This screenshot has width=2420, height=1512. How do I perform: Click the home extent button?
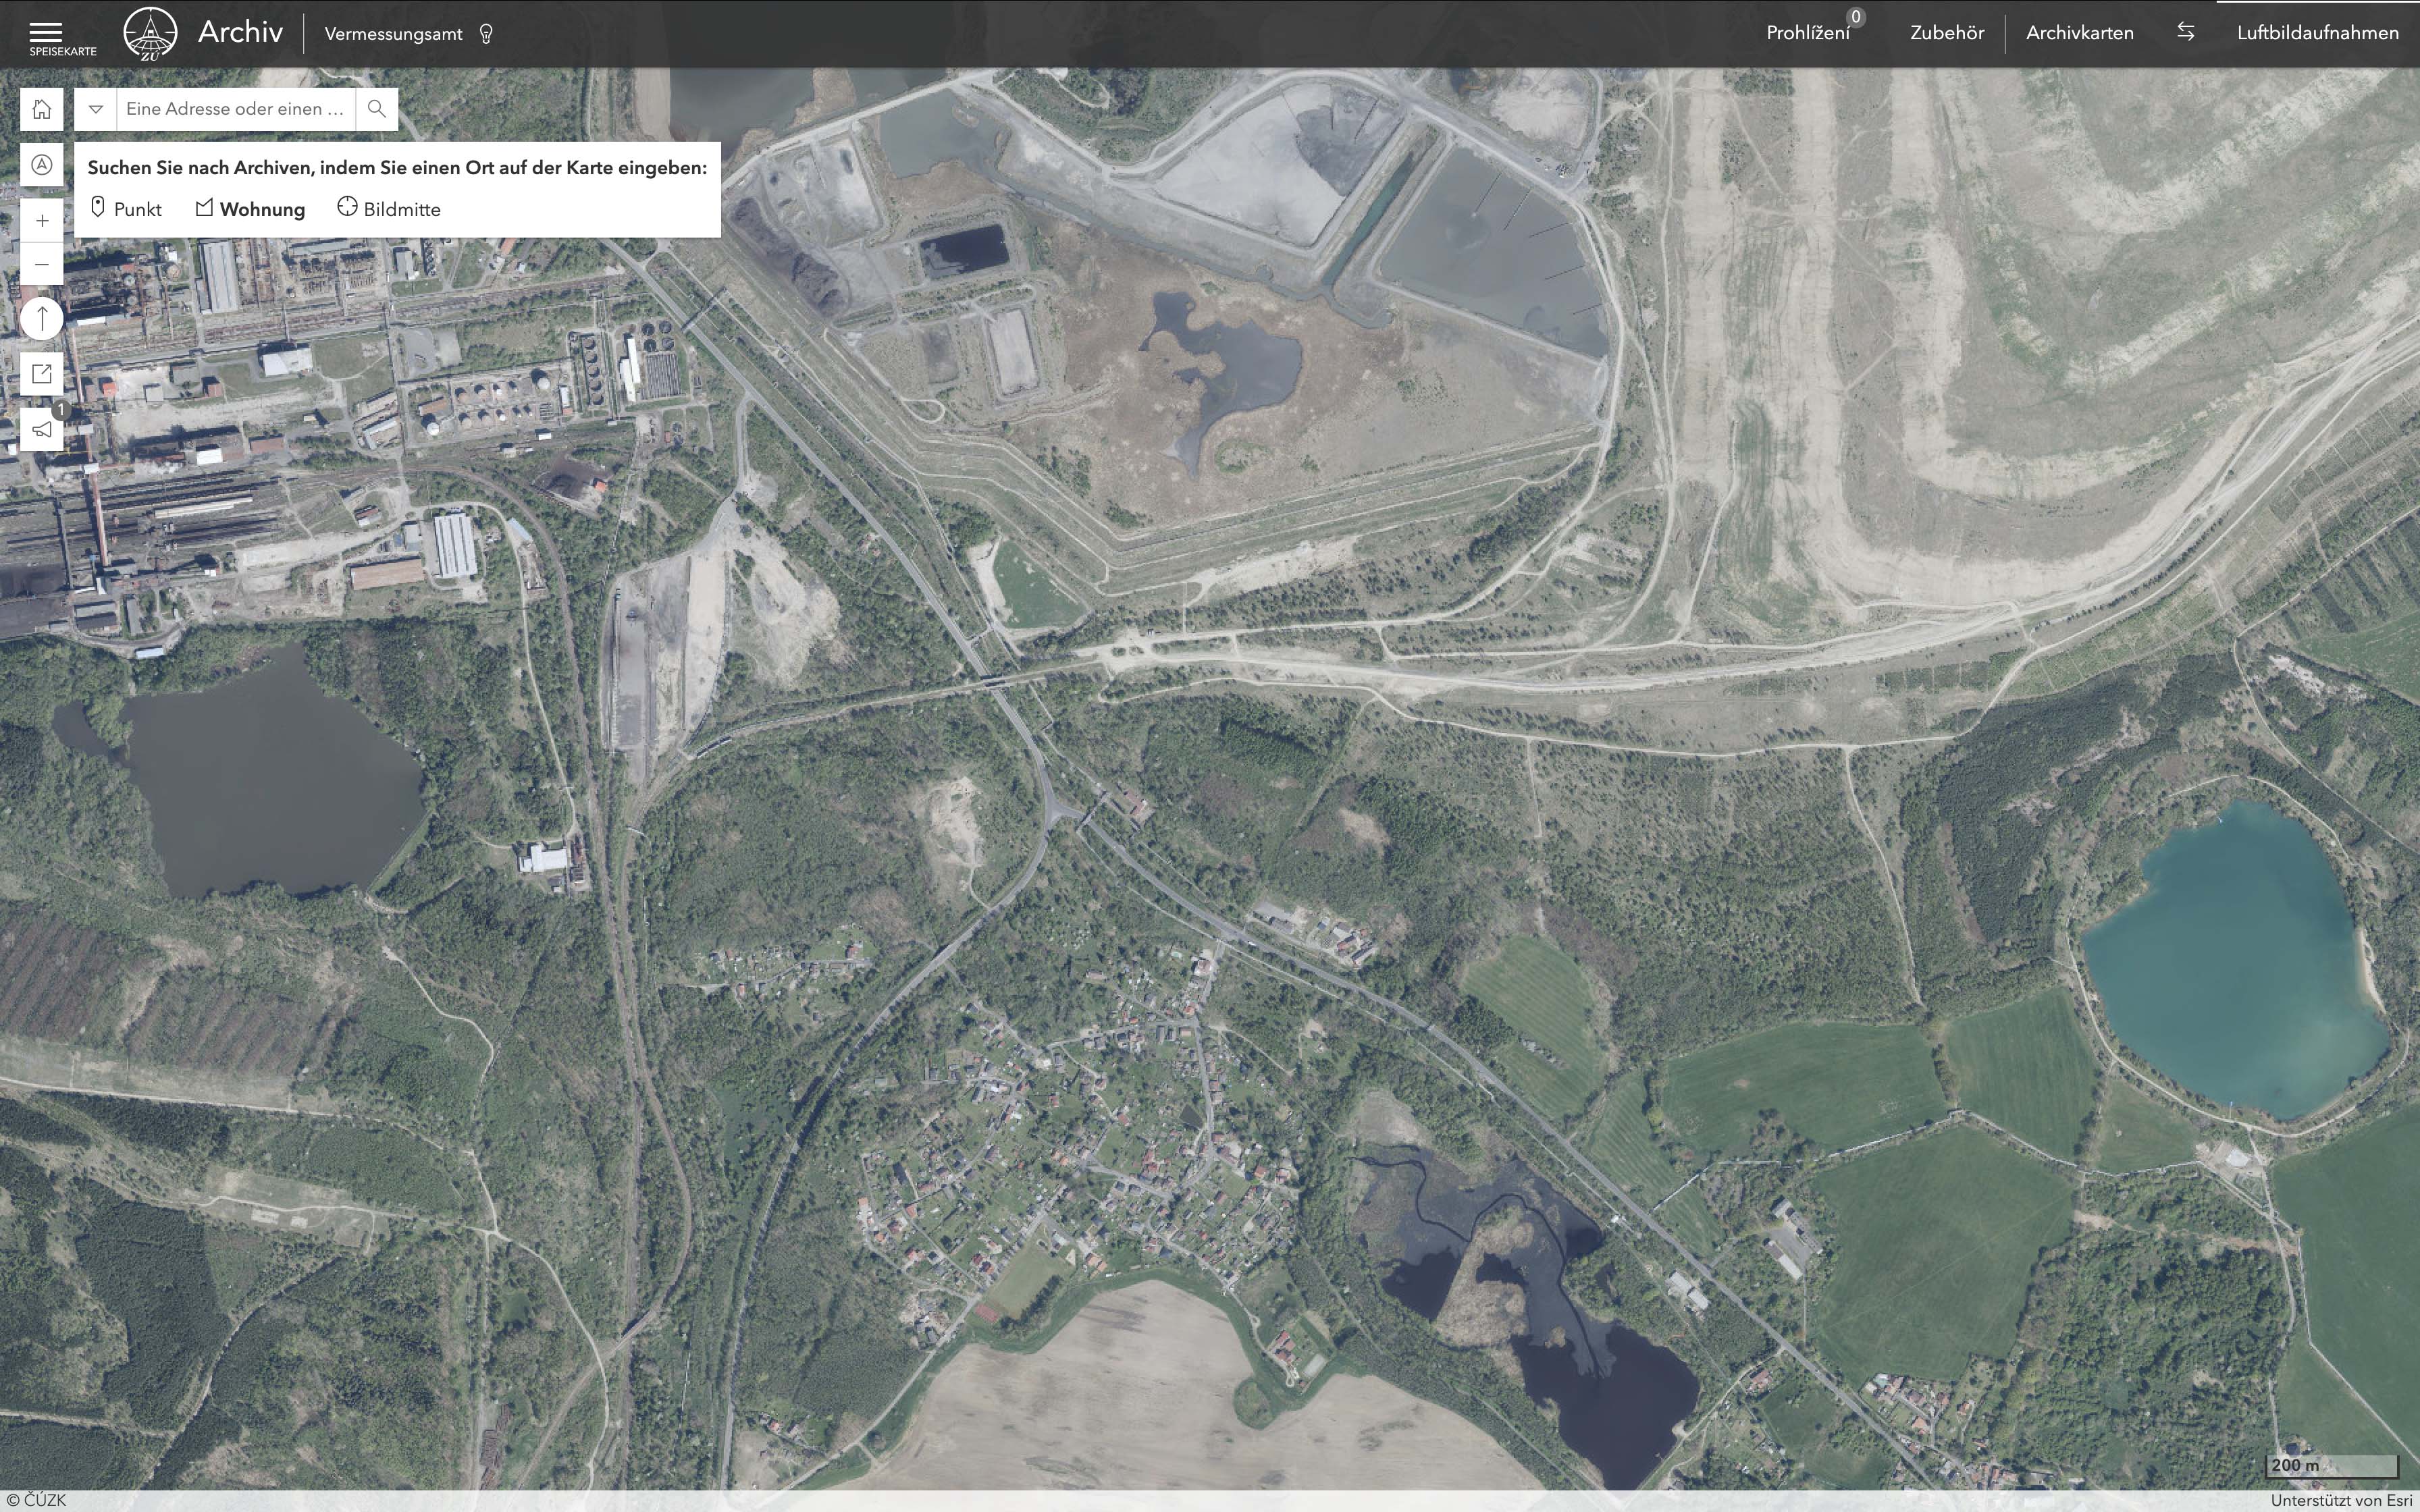tap(42, 109)
